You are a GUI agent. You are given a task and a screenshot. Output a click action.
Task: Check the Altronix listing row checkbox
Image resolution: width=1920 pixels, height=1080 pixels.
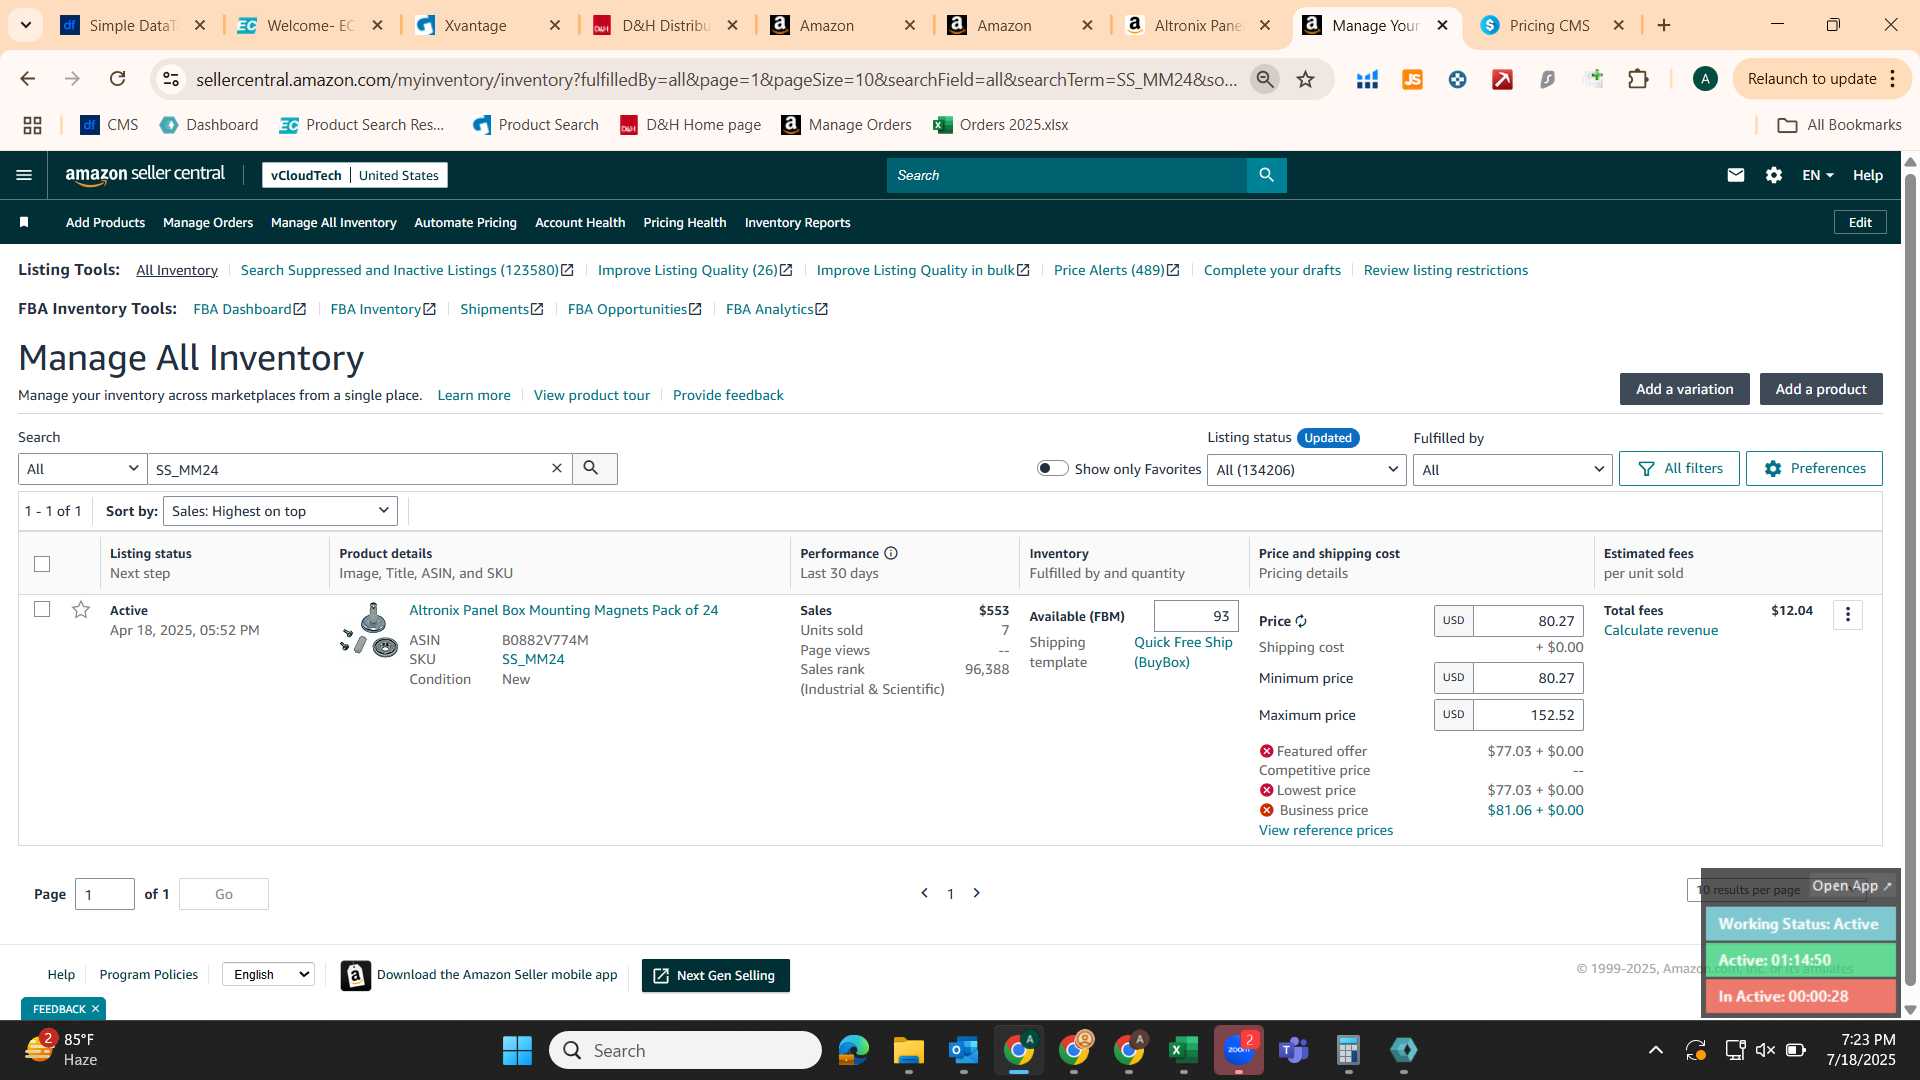pyautogui.click(x=42, y=609)
